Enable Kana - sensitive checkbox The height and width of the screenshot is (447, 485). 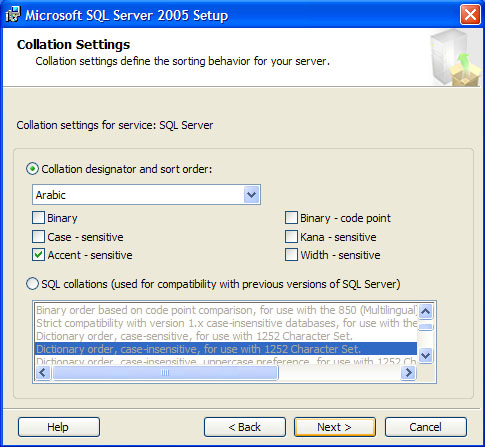click(291, 237)
